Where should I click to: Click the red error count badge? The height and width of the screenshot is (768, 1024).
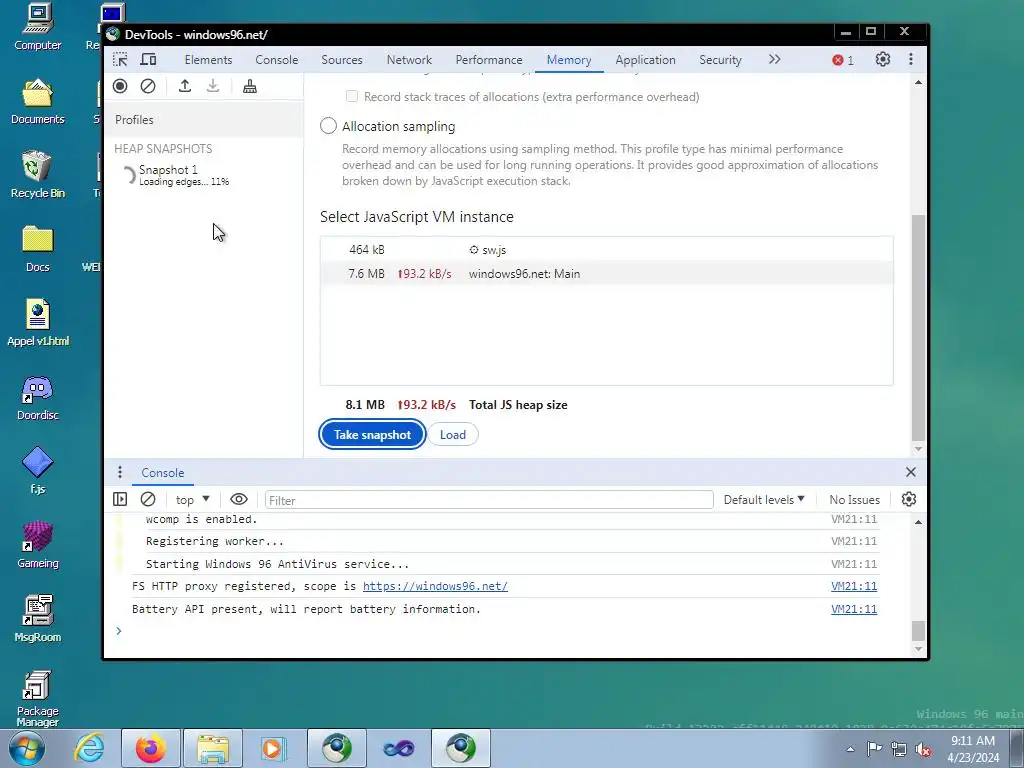tap(842, 60)
